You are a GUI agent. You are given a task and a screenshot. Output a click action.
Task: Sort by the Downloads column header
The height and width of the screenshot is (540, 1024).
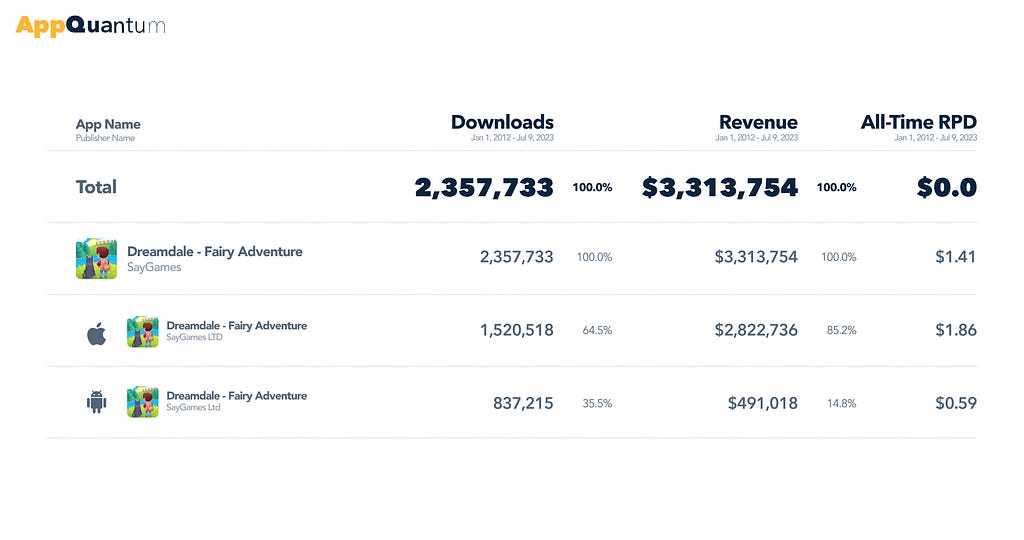tap(502, 122)
